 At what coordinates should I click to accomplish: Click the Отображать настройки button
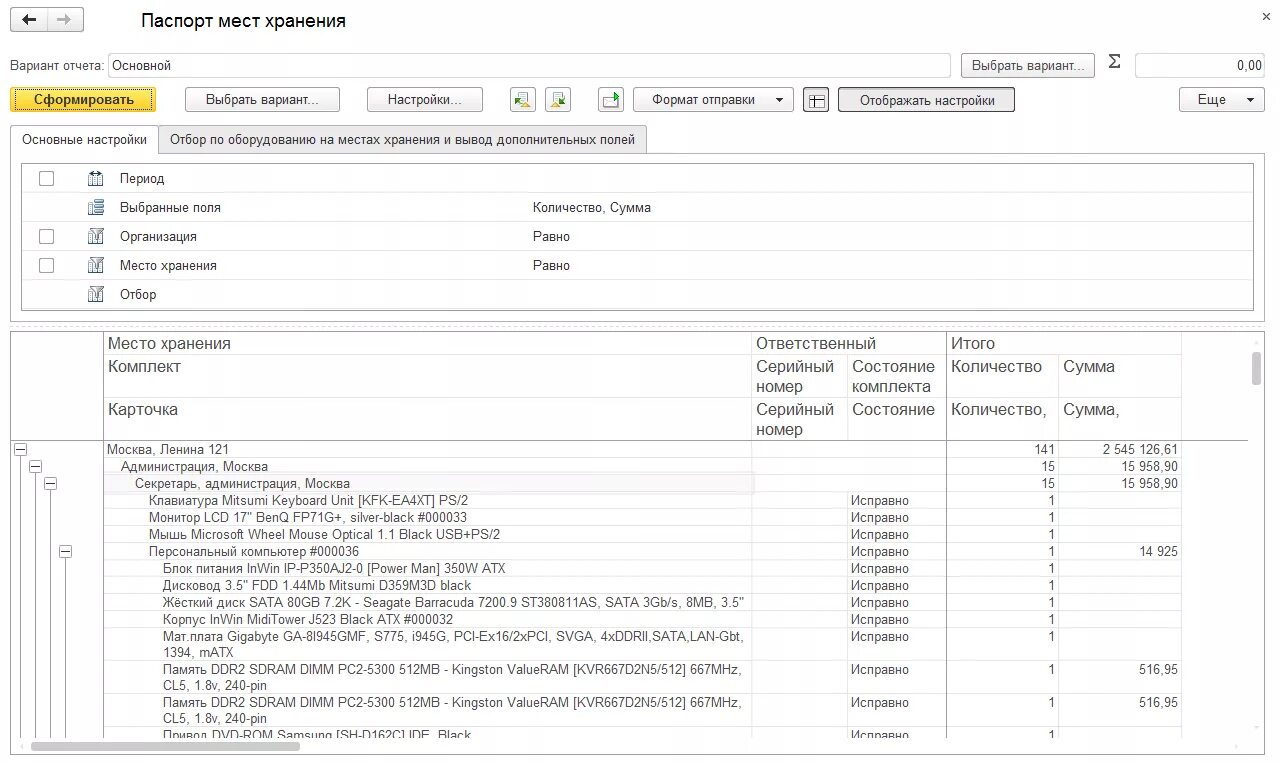pyautogui.click(x=926, y=100)
